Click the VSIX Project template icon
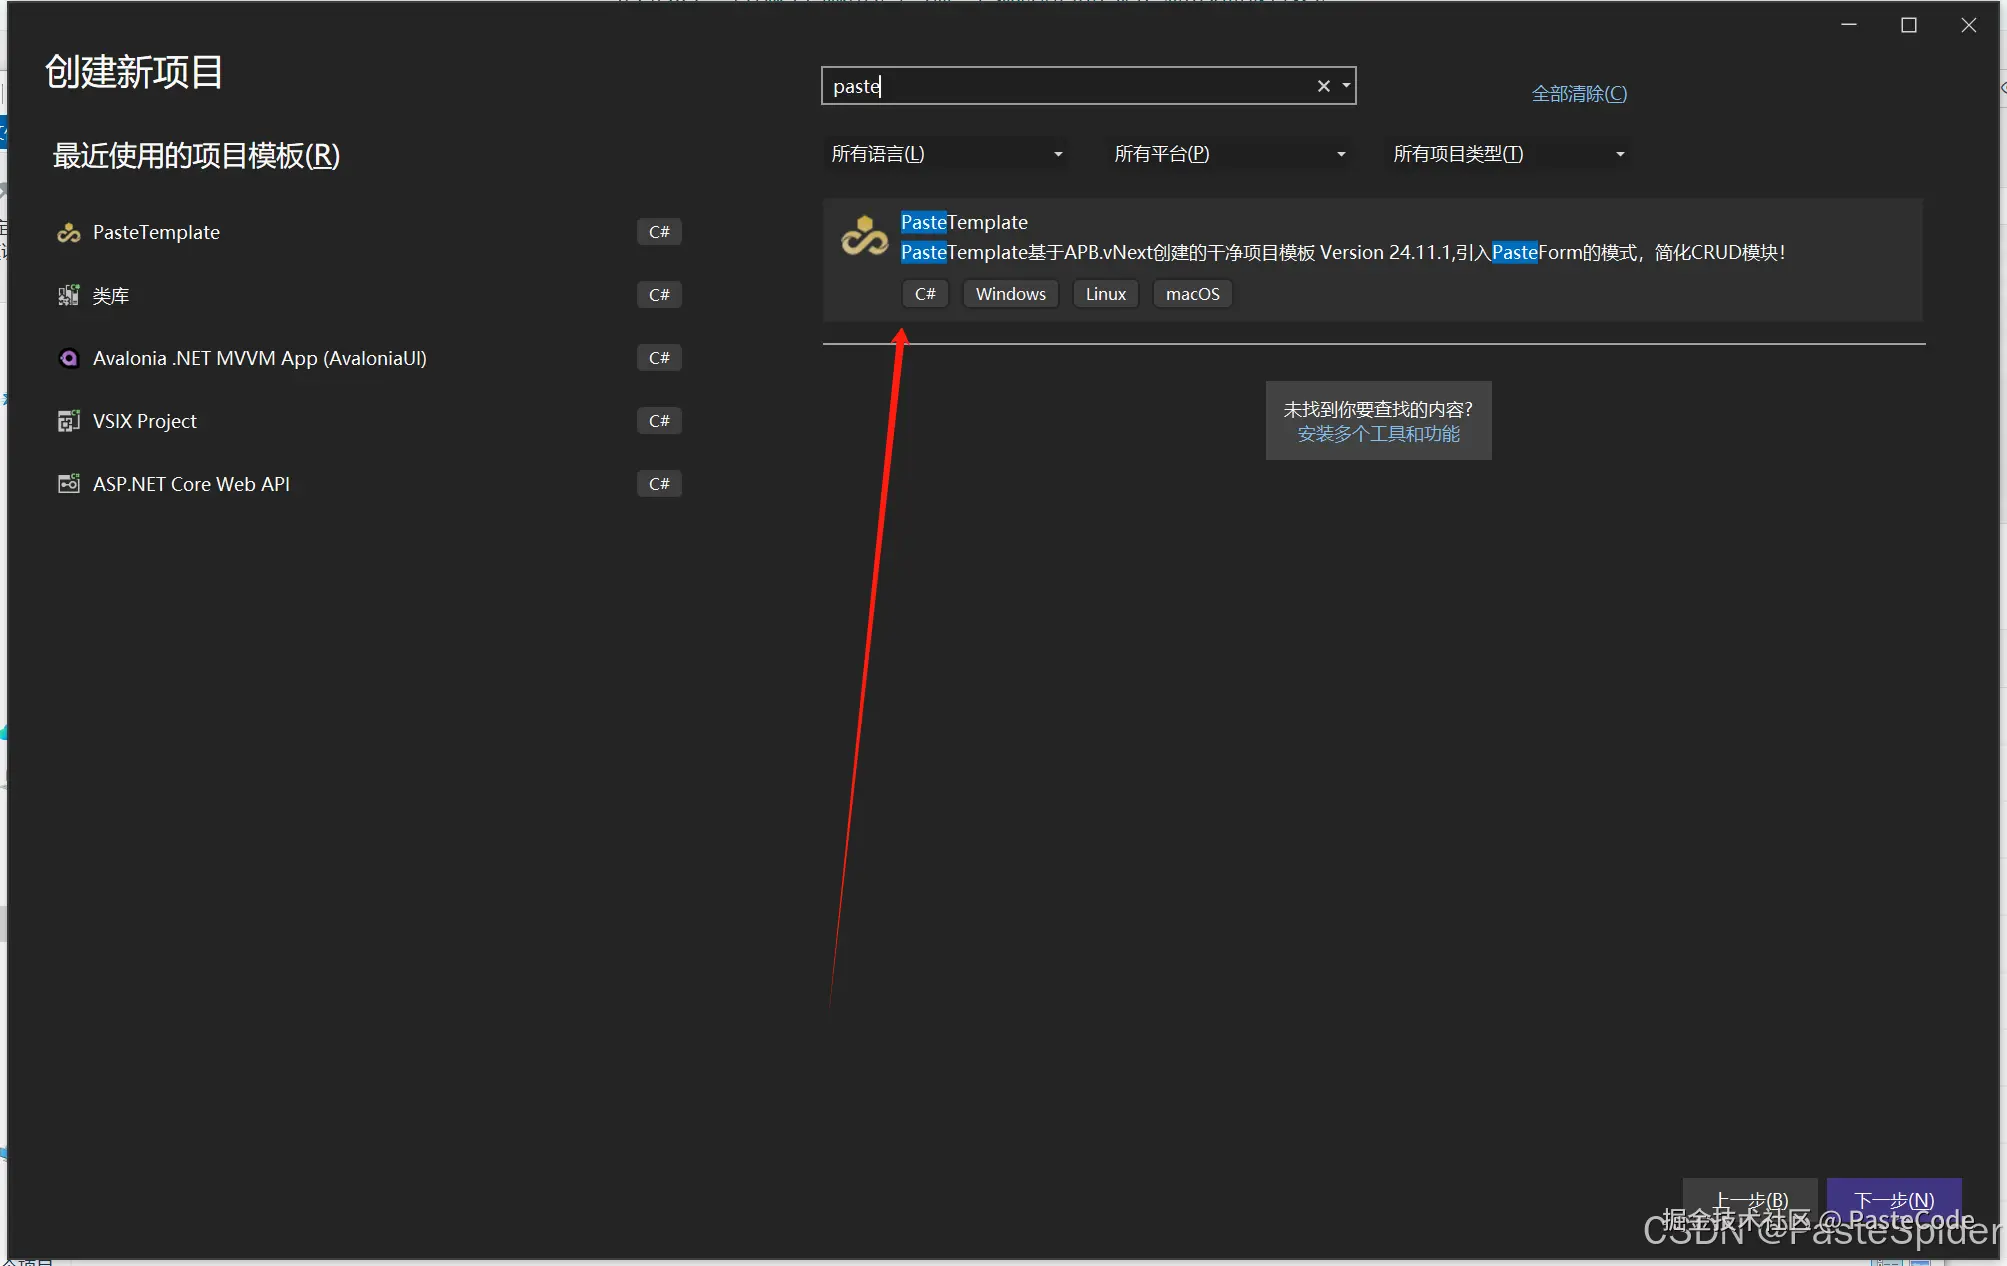 pyautogui.click(x=68, y=422)
